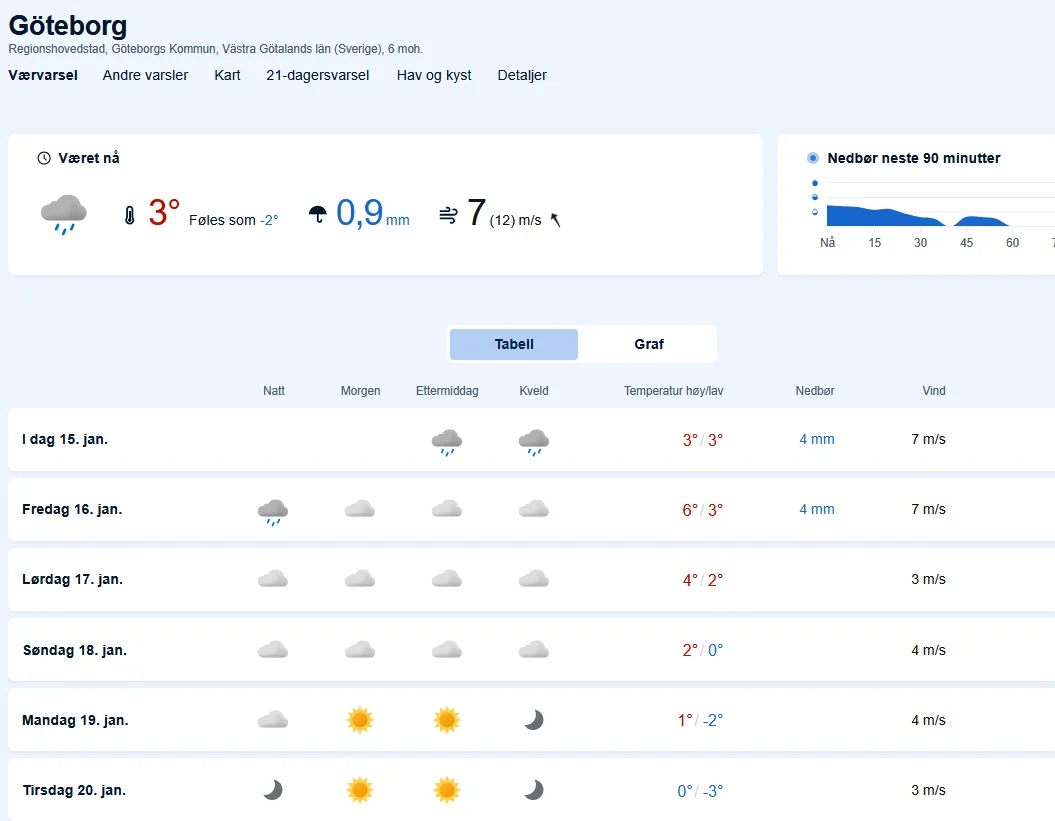The width and height of the screenshot is (1055, 821).
Task: Click the umbrella precipitation icon
Action: click(318, 215)
